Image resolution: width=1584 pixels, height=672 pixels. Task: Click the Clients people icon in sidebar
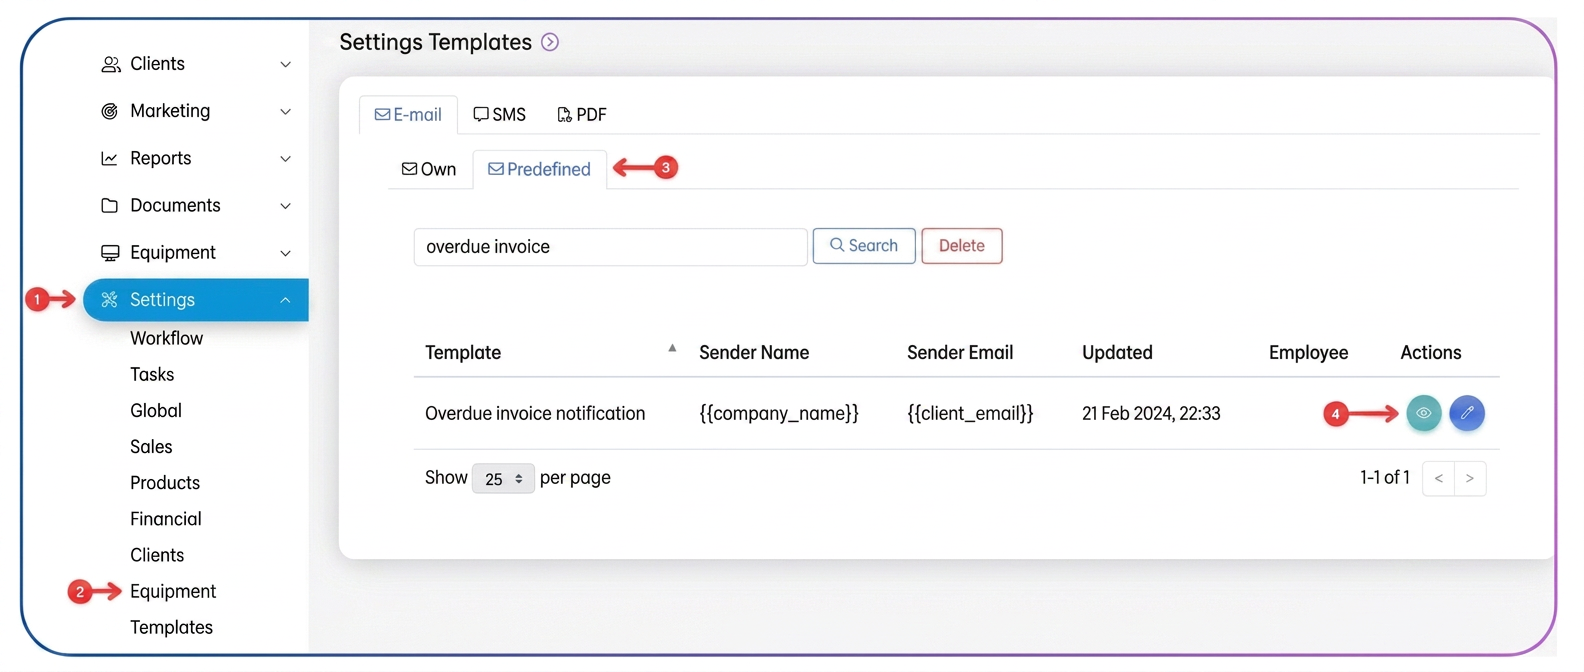tap(110, 64)
